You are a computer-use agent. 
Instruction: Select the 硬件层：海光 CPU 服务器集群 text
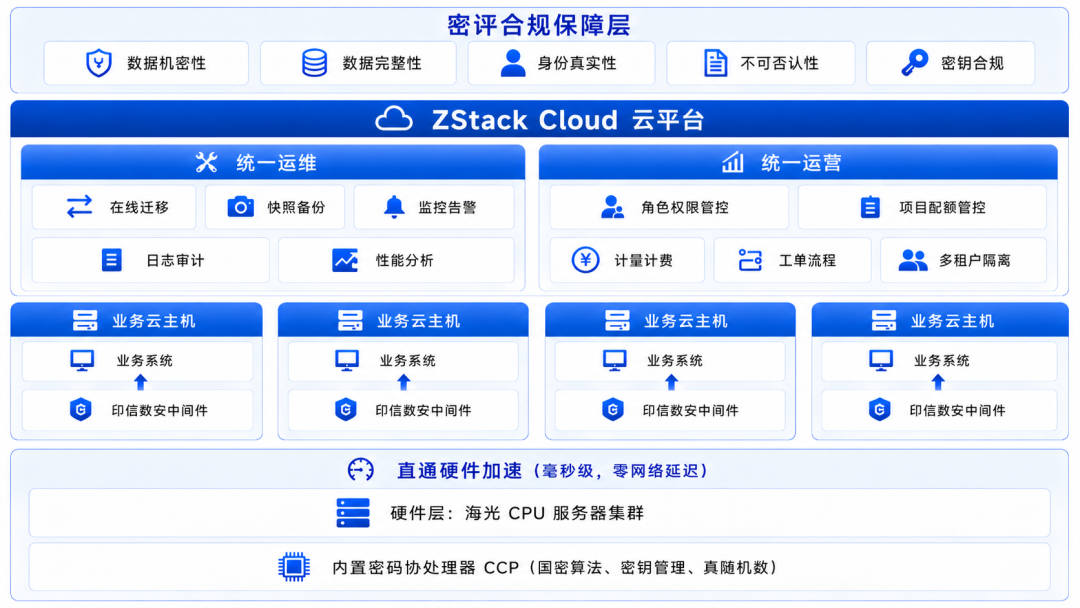[517, 513]
